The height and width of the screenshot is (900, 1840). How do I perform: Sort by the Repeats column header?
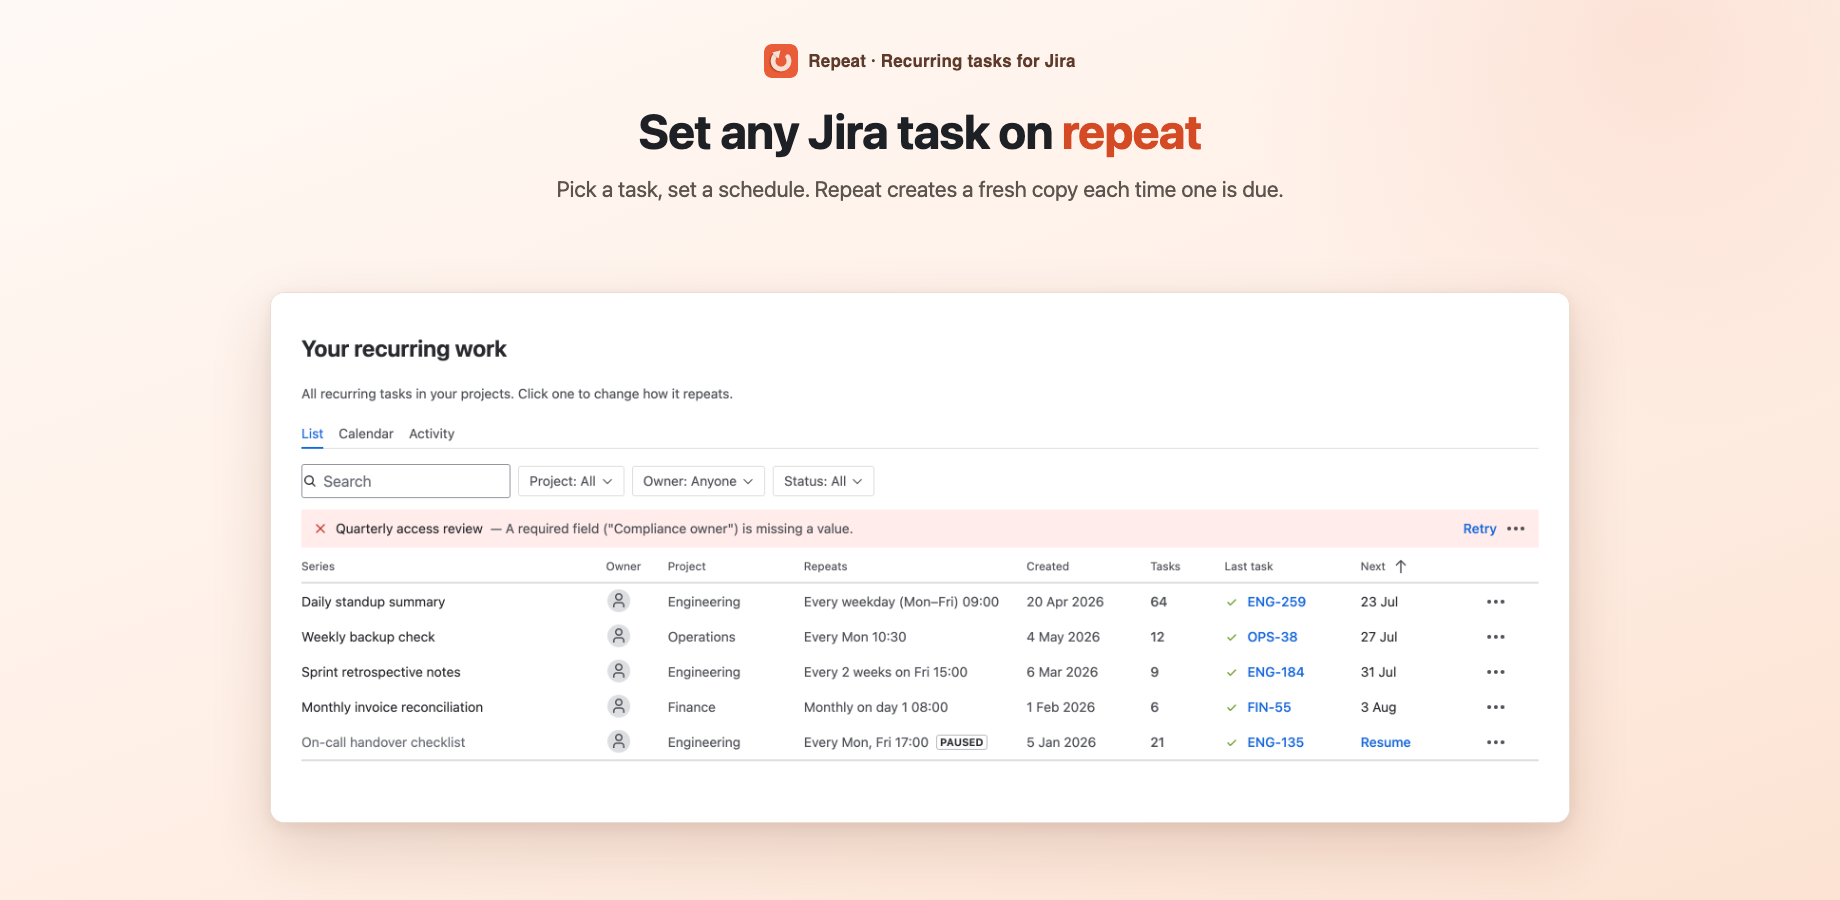[825, 566]
